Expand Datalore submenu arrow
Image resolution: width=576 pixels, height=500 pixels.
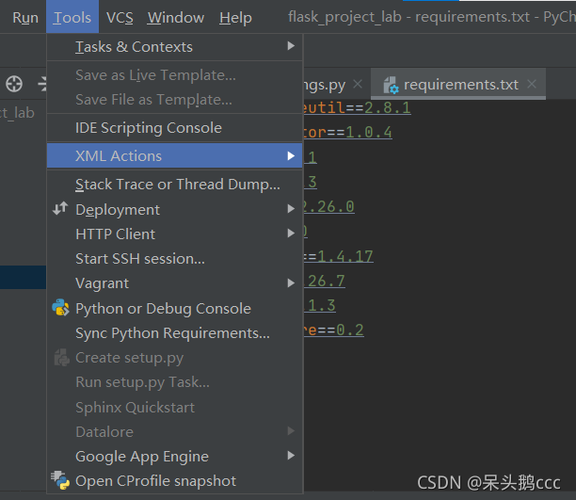291,431
